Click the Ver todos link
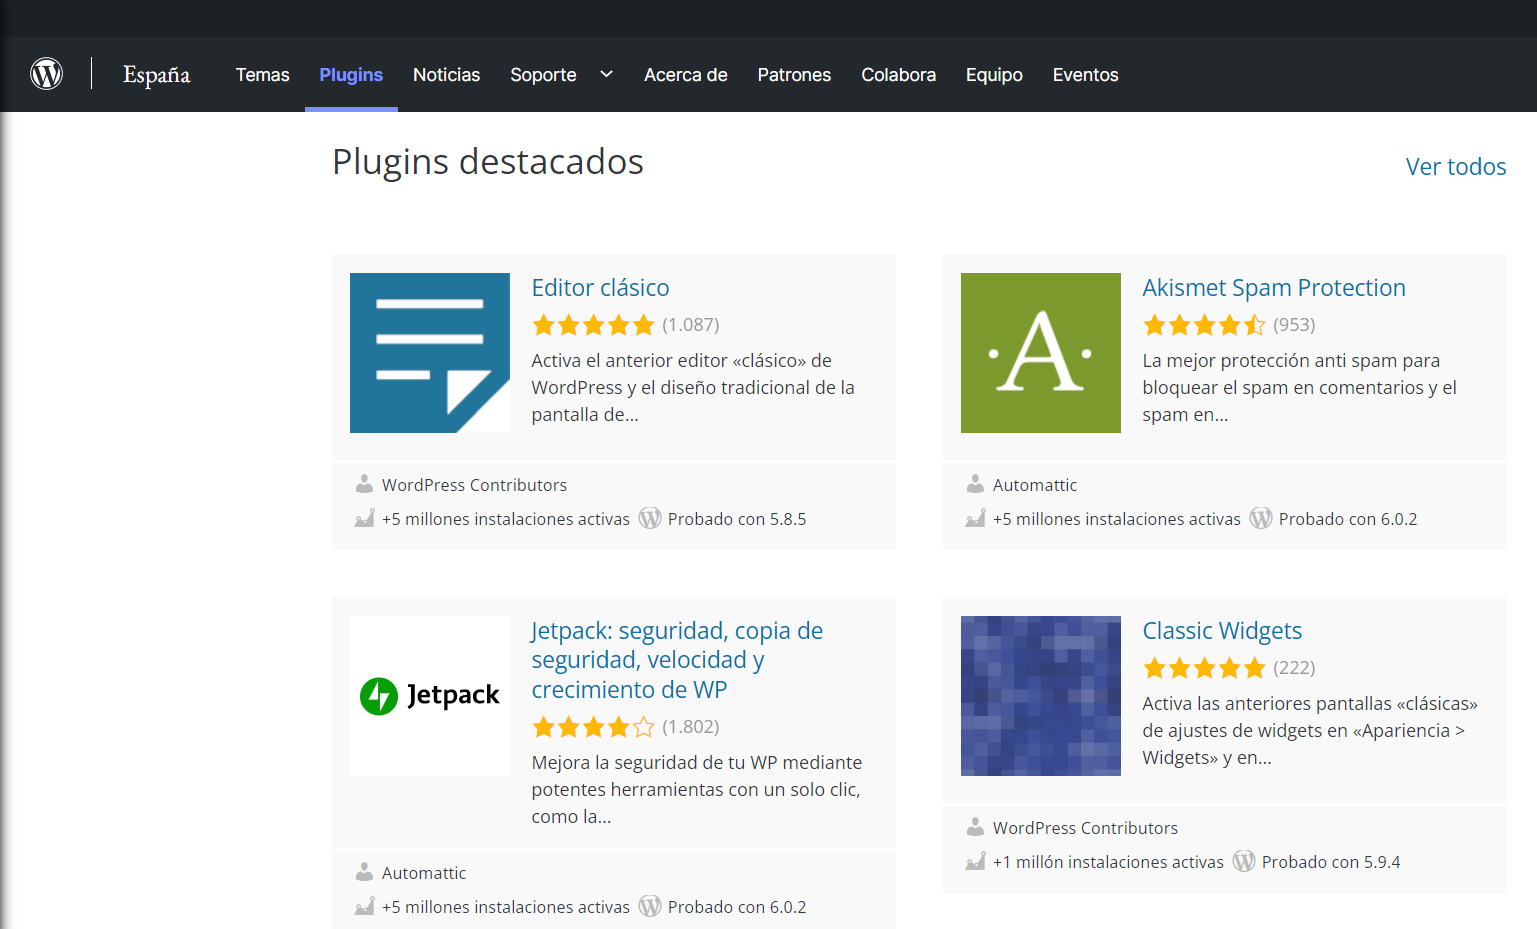The image size is (1537, 929). pyautogui.click(x=1455, y=167)
